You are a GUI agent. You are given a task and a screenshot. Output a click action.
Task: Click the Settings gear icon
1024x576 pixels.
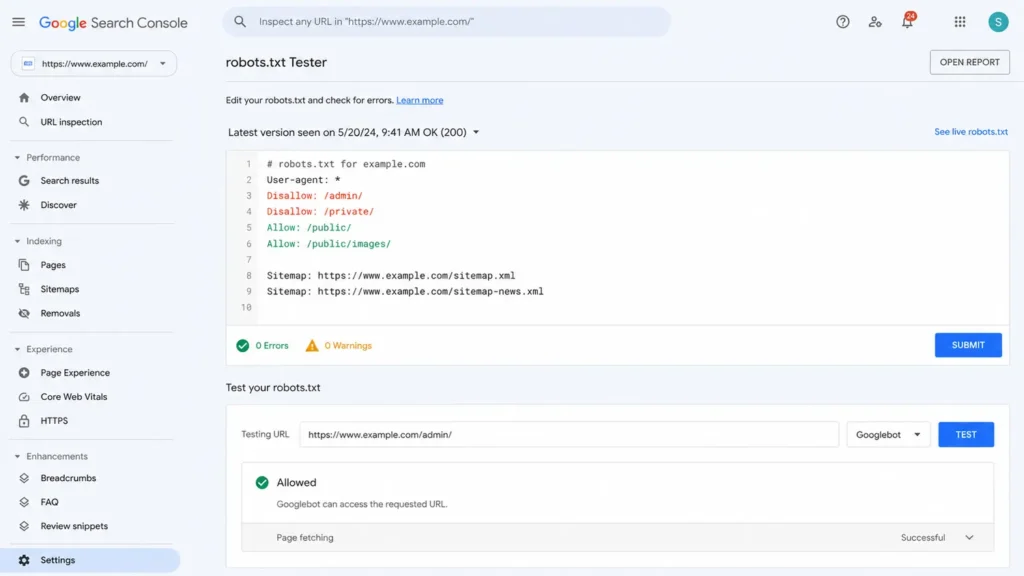pos(24,560)
